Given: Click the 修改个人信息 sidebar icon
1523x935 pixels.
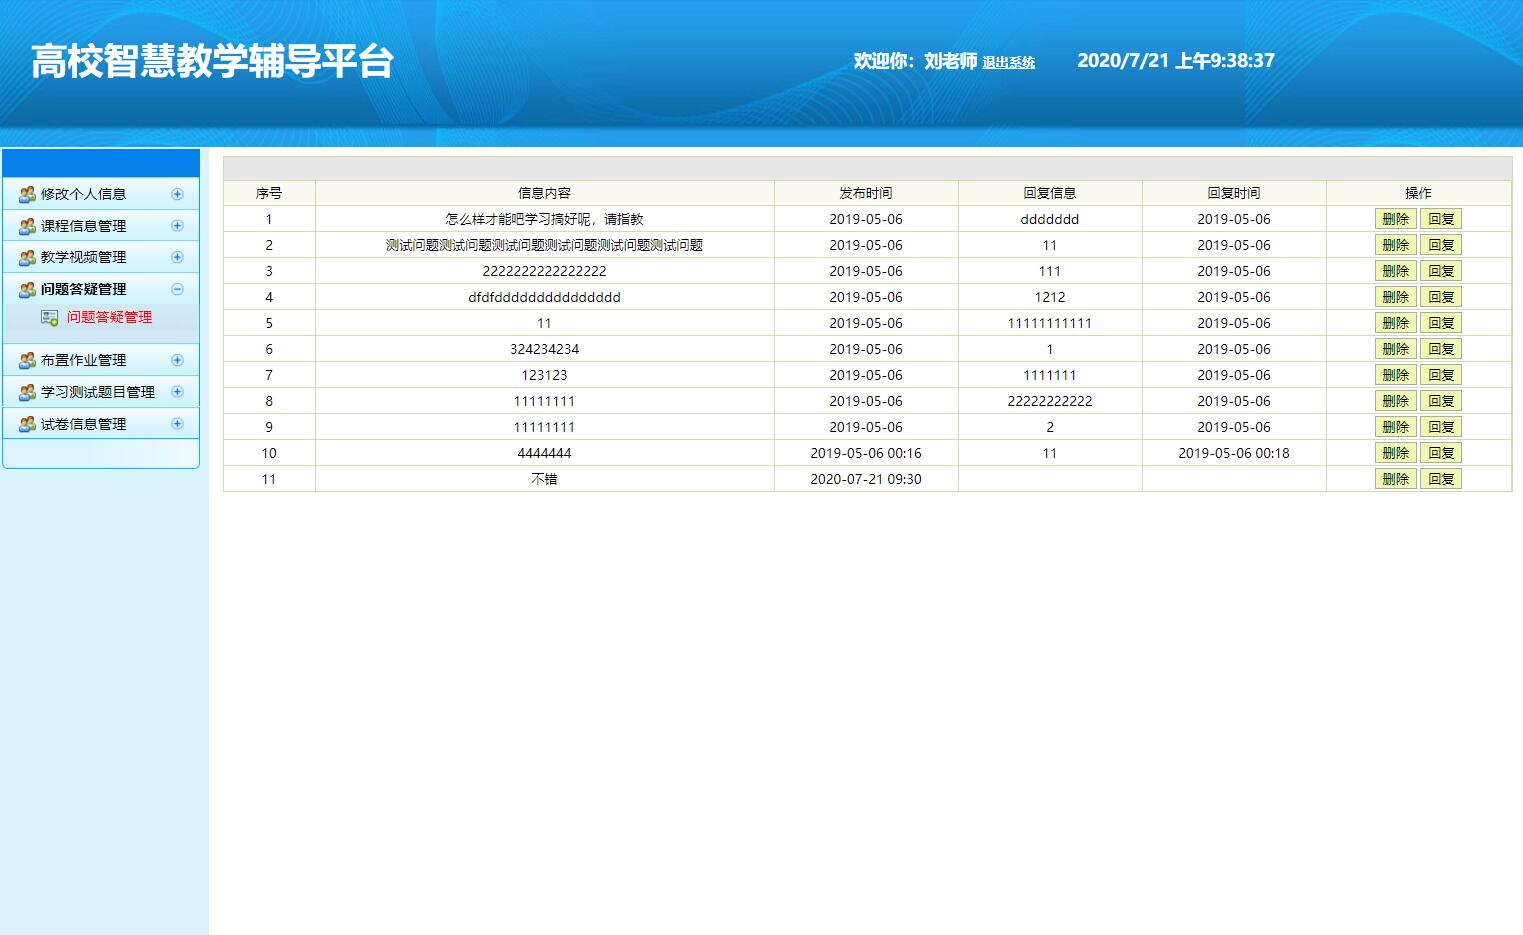Looking at the screenshot, I should 27,193.
